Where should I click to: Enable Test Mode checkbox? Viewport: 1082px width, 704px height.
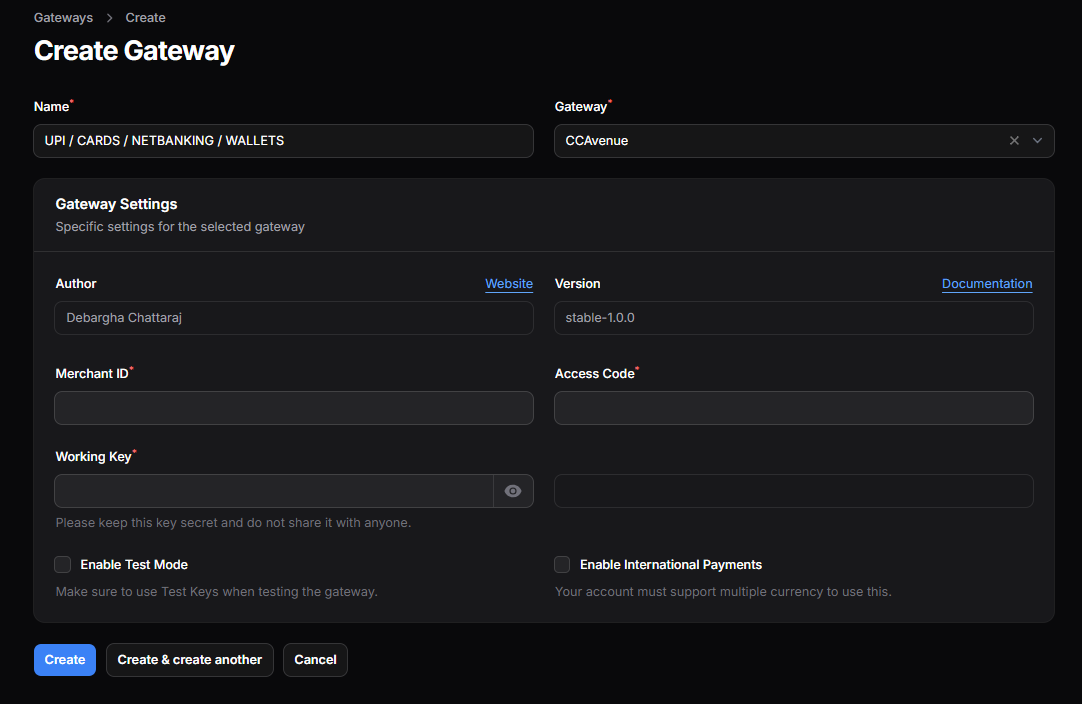click(62, 564)
